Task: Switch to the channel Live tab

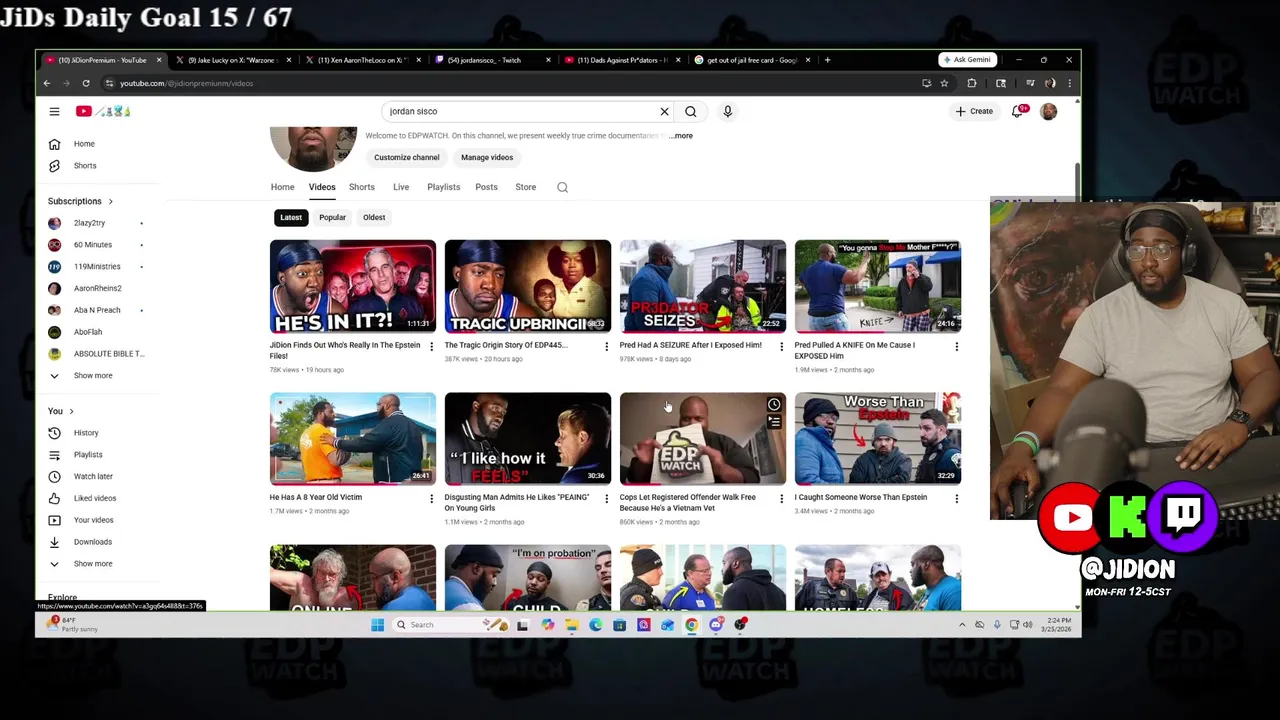Action: [x=401, y=187]
